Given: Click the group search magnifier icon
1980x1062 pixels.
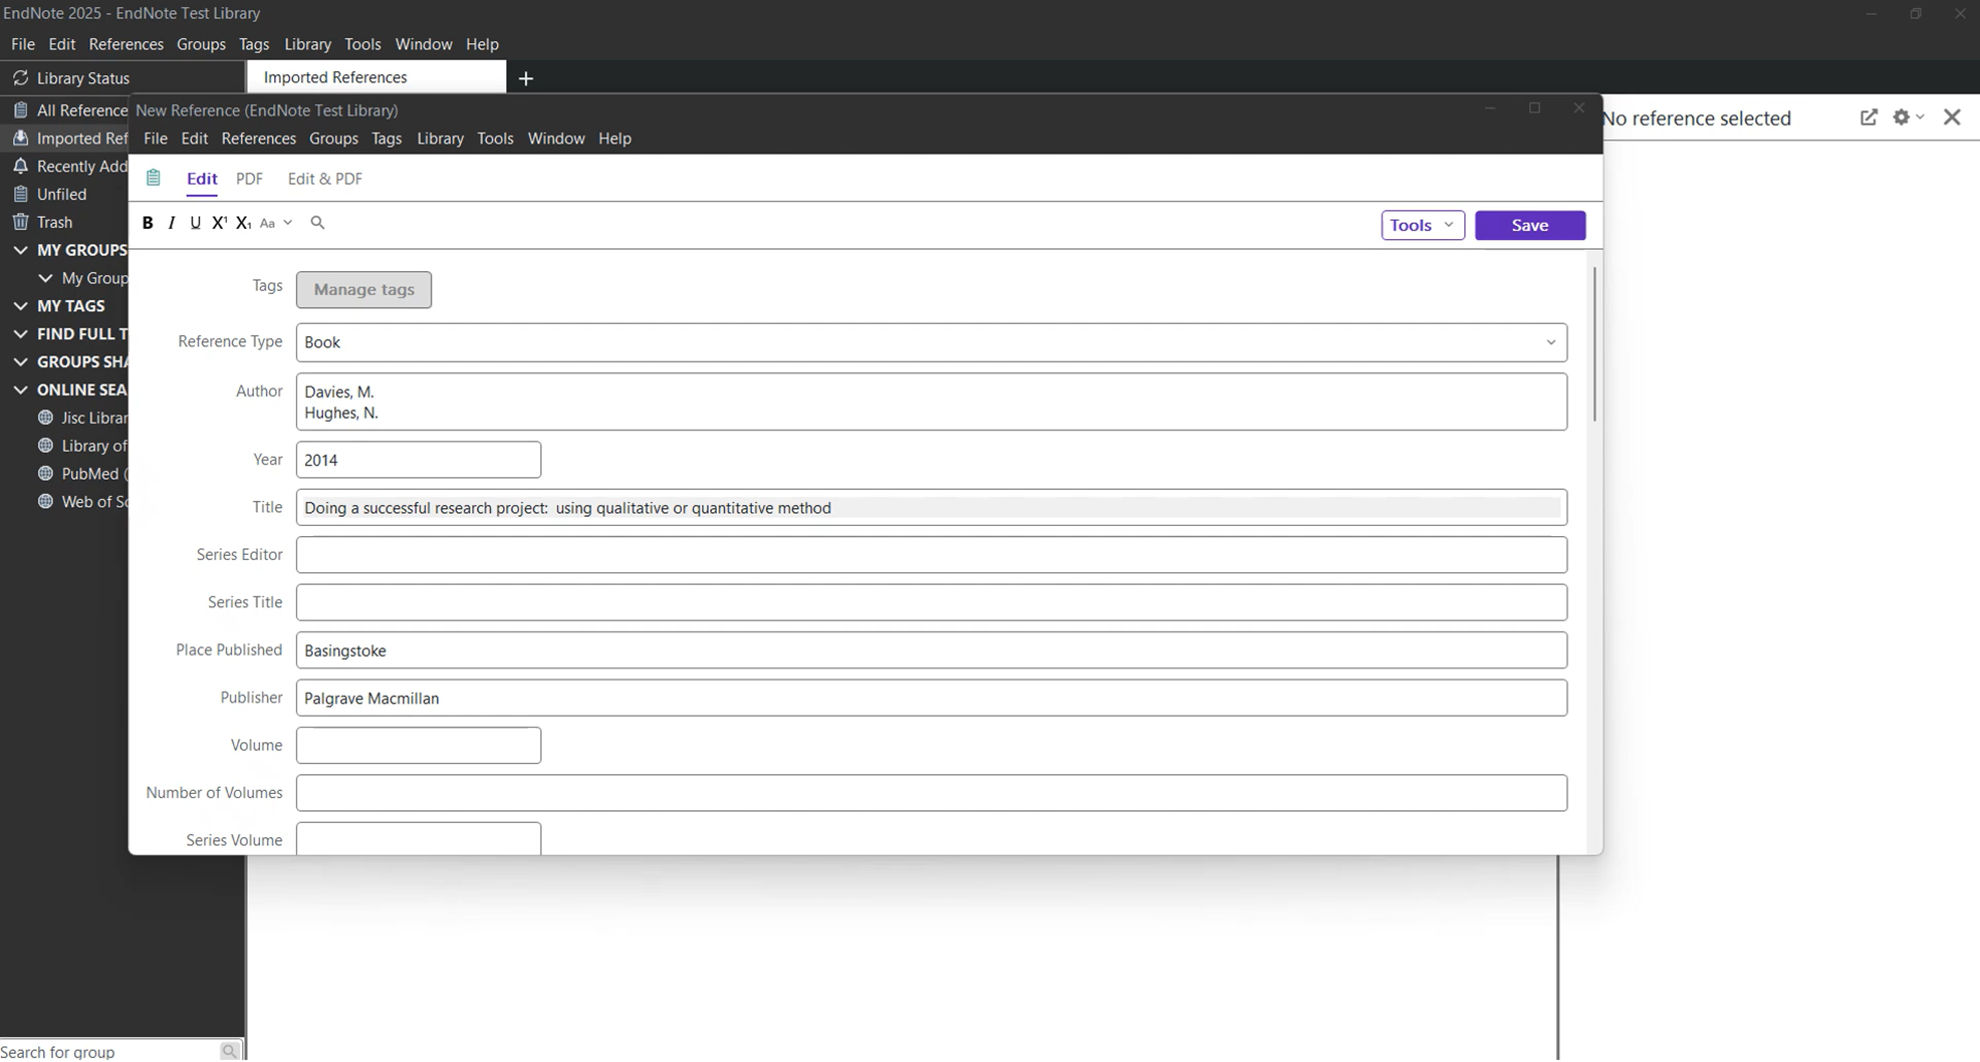Looking at the screenshot, I should [x=230, y=1051].
